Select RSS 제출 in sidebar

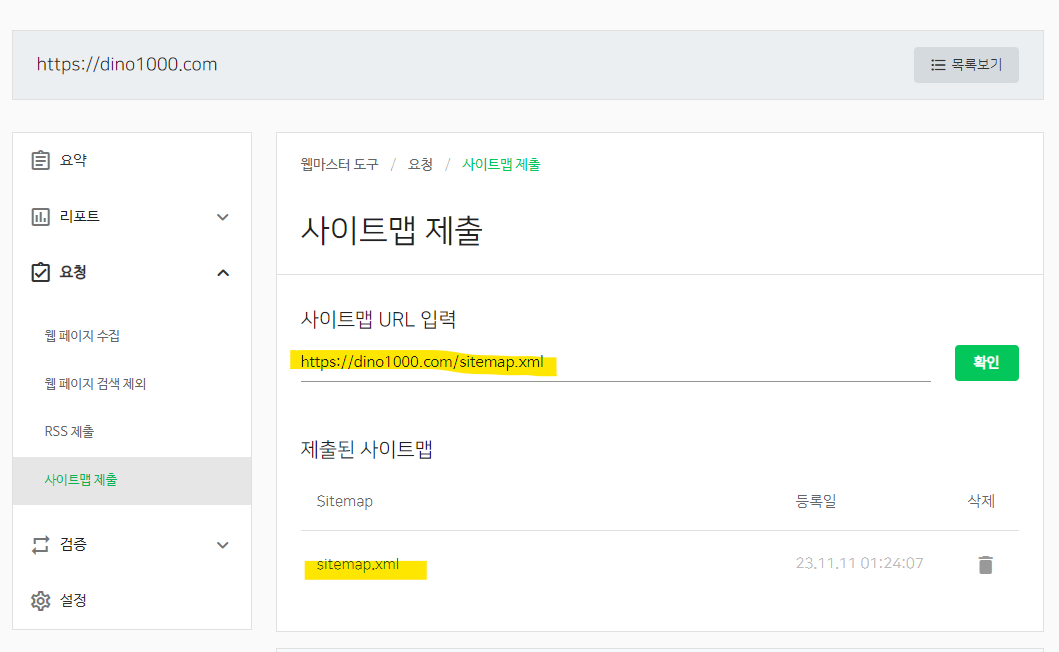(x=69, y=432)
